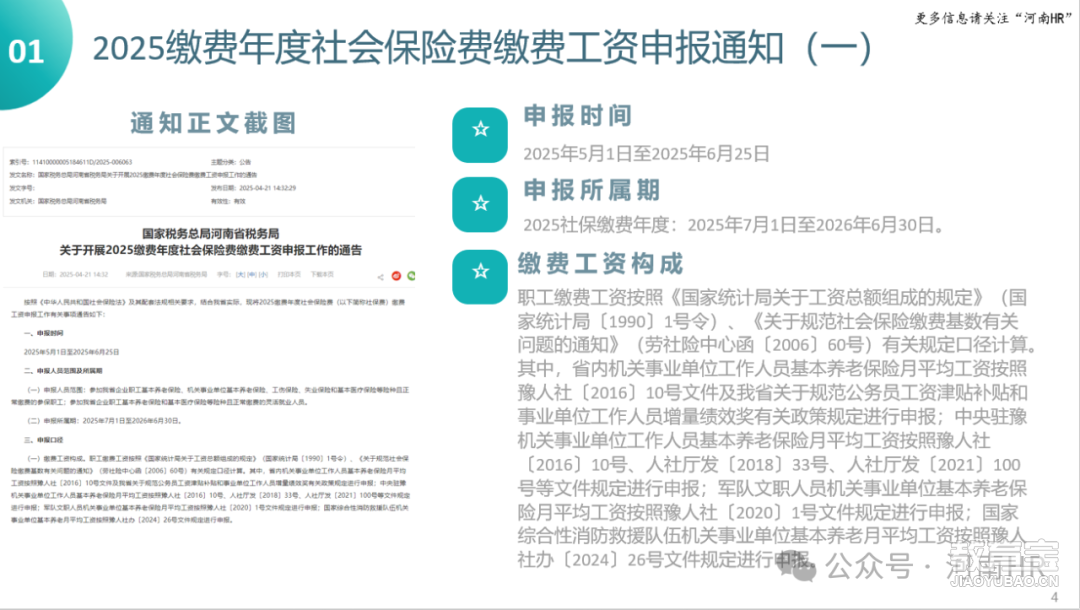Click 关于开展2025缴费年度社会保险费缴费工资申报工作的通告 title line
This screenshot has height=610, width=1080.
[x=211, y=250]
